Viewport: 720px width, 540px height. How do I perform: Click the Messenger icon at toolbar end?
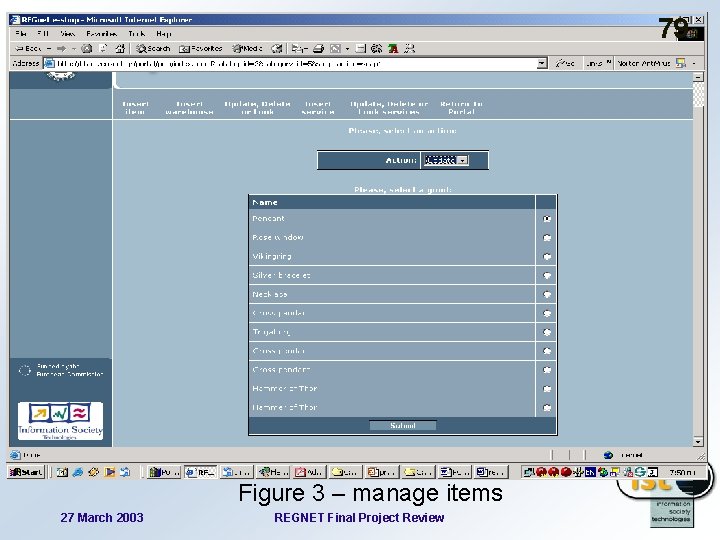[410, 48]
